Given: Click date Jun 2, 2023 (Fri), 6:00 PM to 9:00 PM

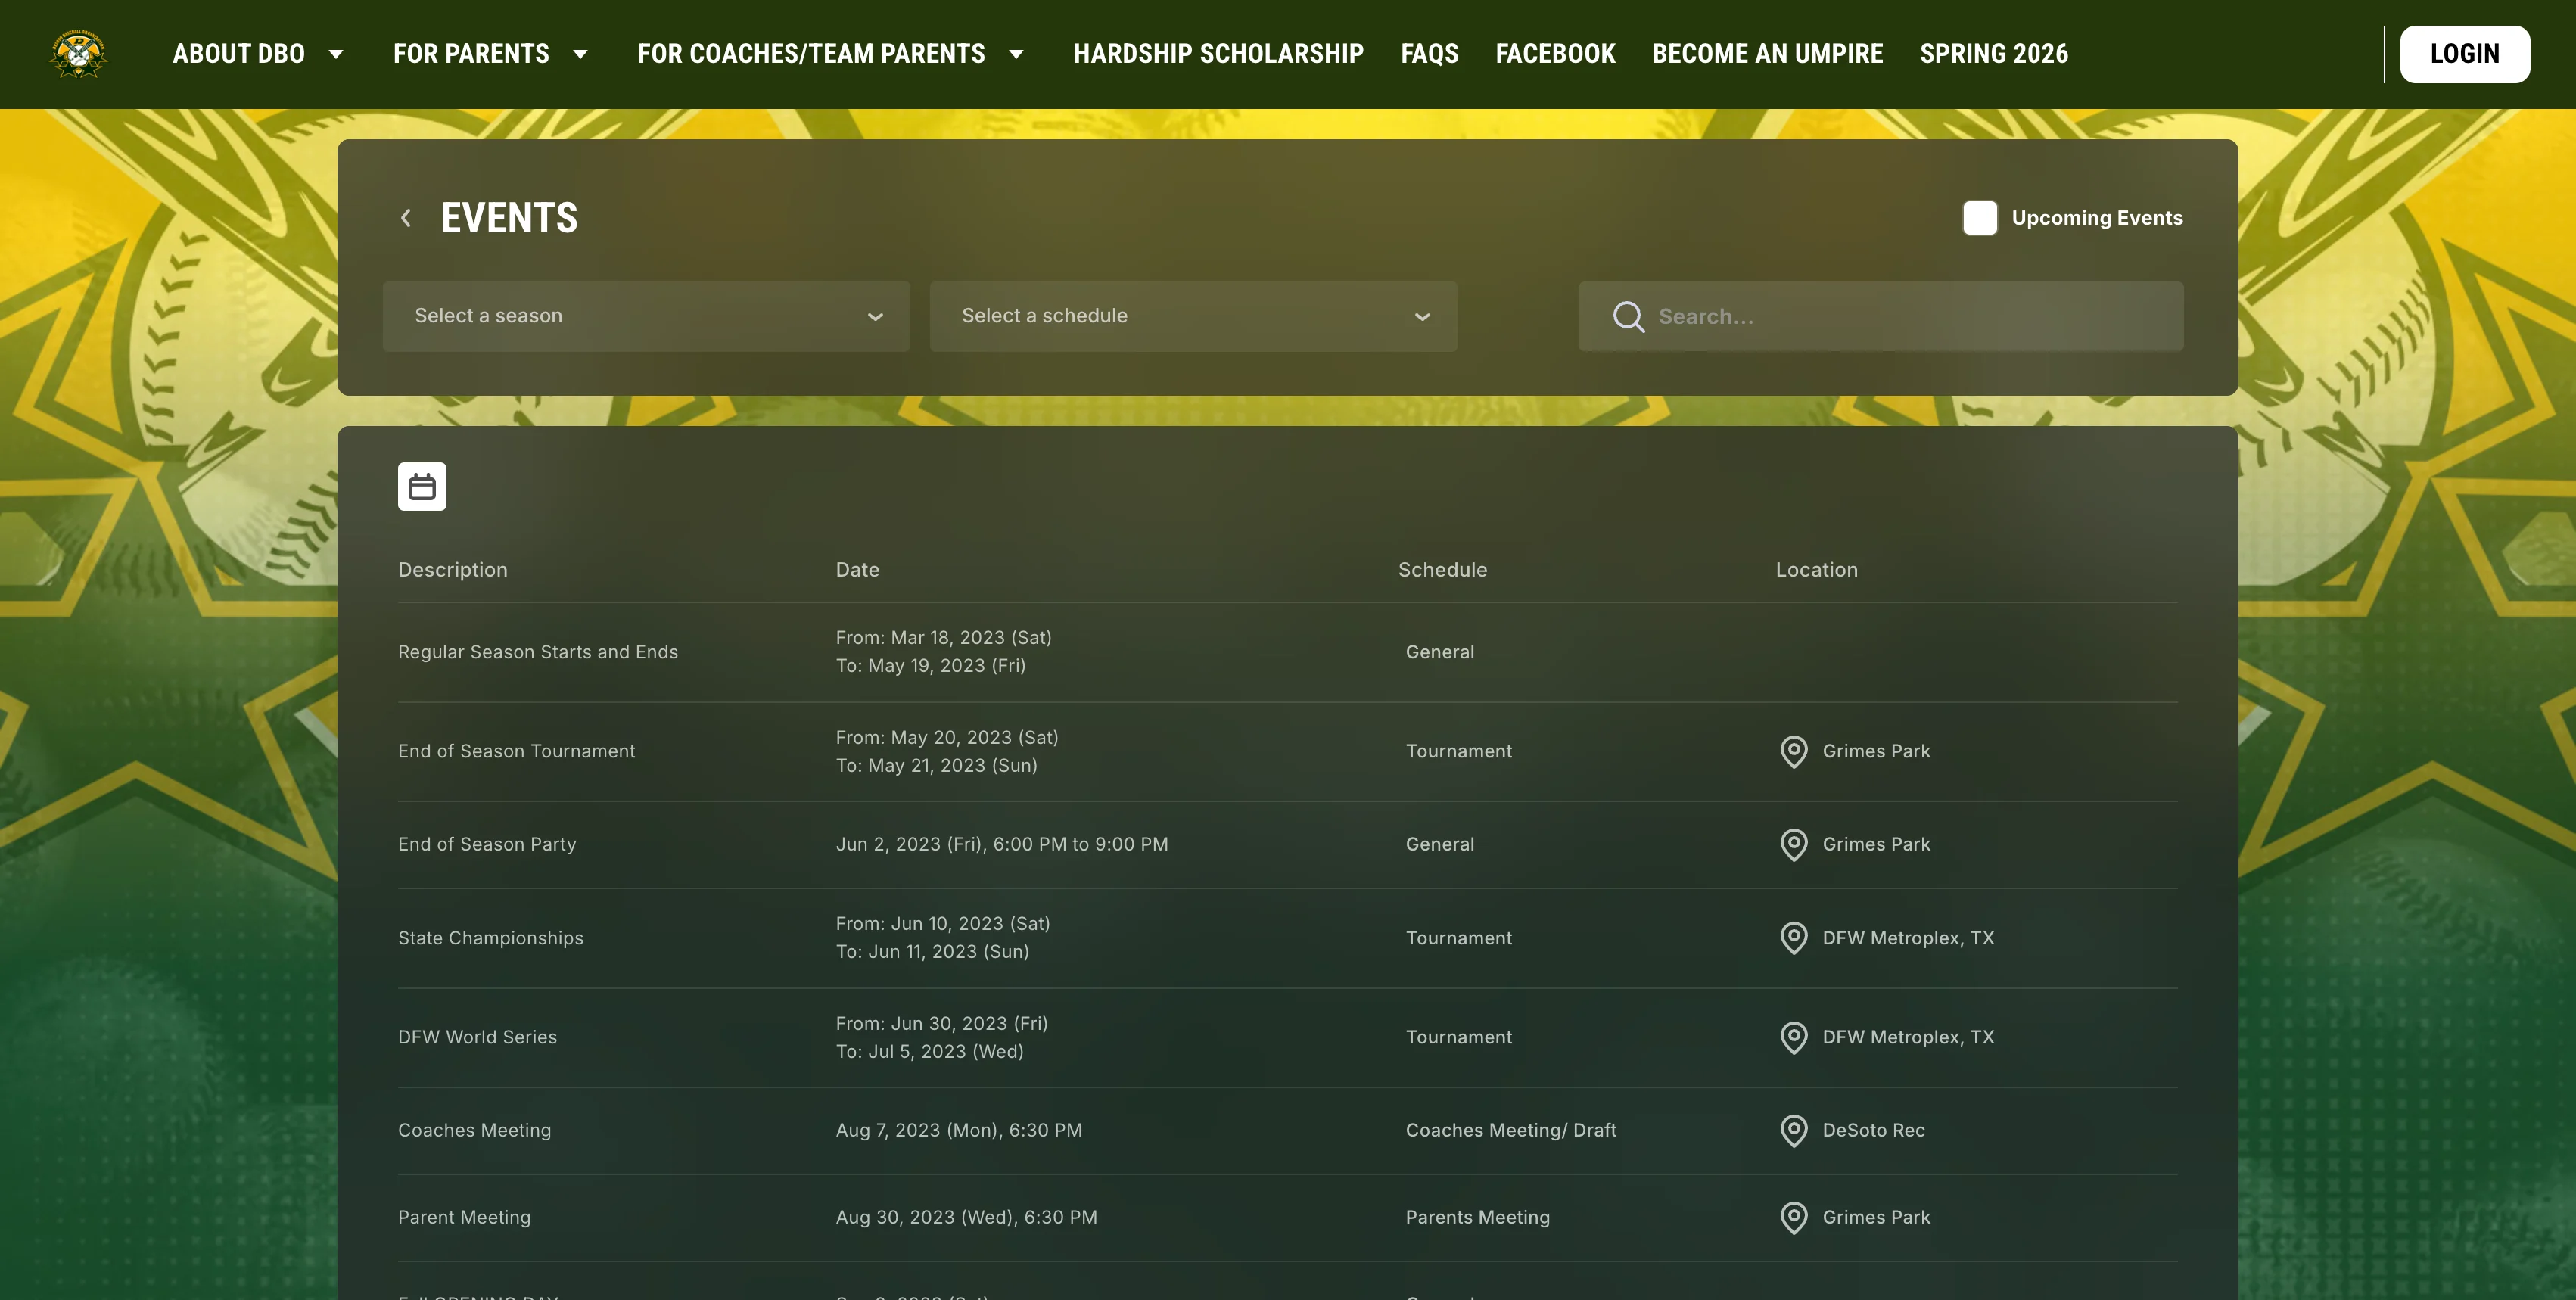Looking at the screenshot, I should pyautogui.click(x=1001, y=844).
